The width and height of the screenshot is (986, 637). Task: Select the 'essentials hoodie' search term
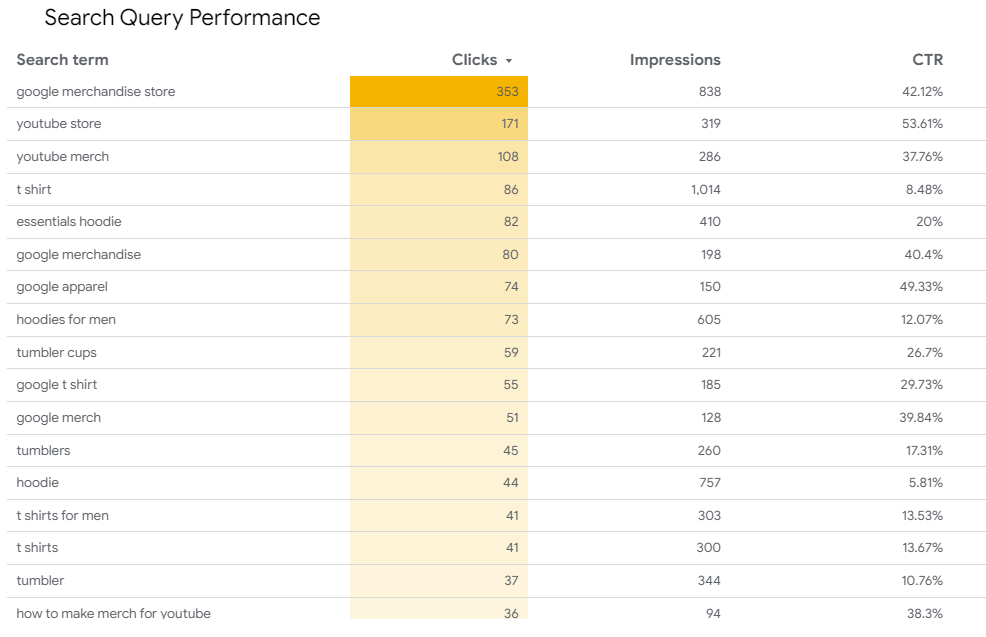click(x=69, y=222)
